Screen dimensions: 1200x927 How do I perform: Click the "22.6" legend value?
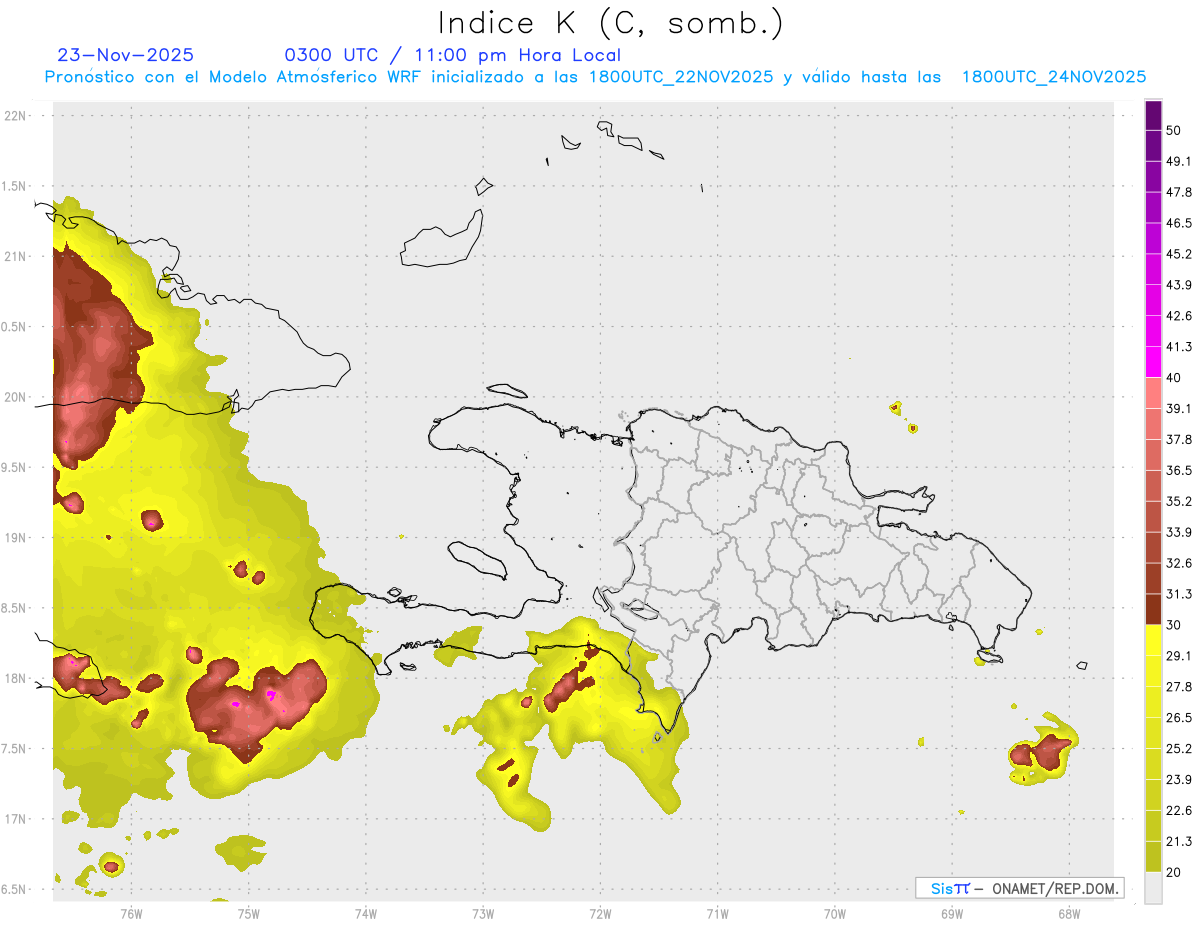coord(1179,811)
